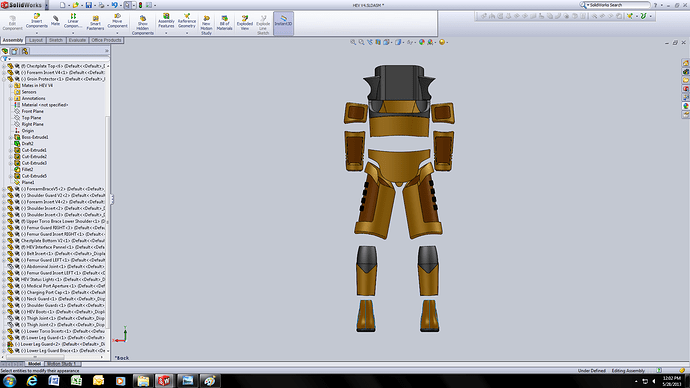Switch to the Evaluate tab
Viewport: 690px width, 388px height.
point(77,40)
